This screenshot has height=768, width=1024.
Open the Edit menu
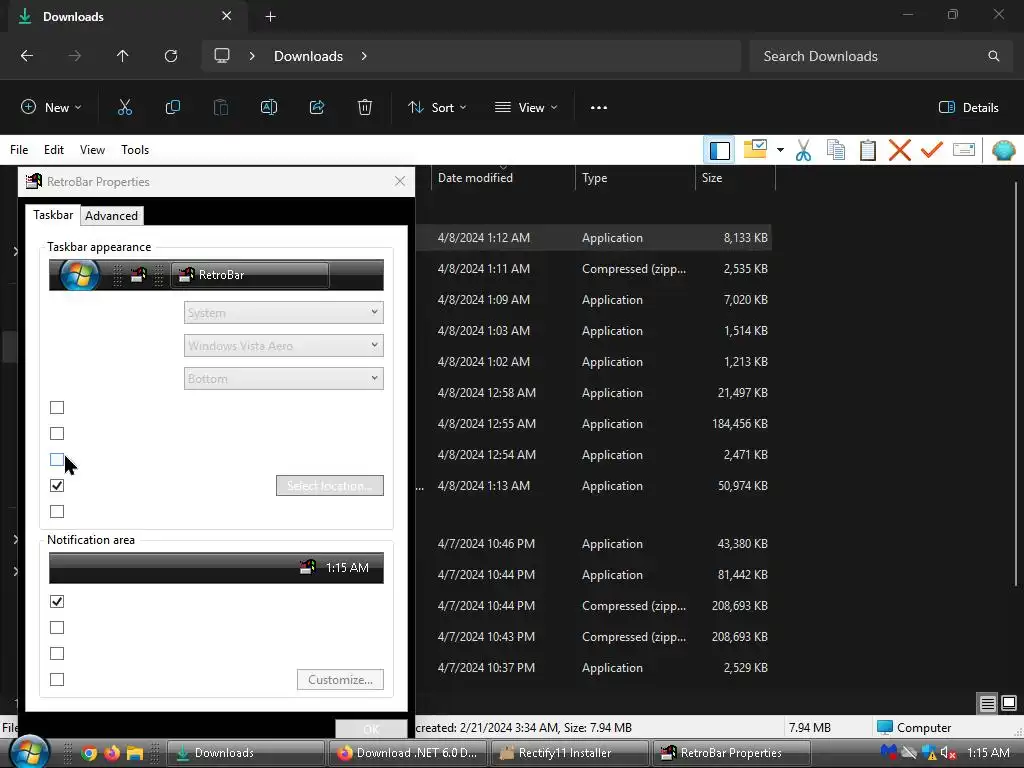point(54,150)
